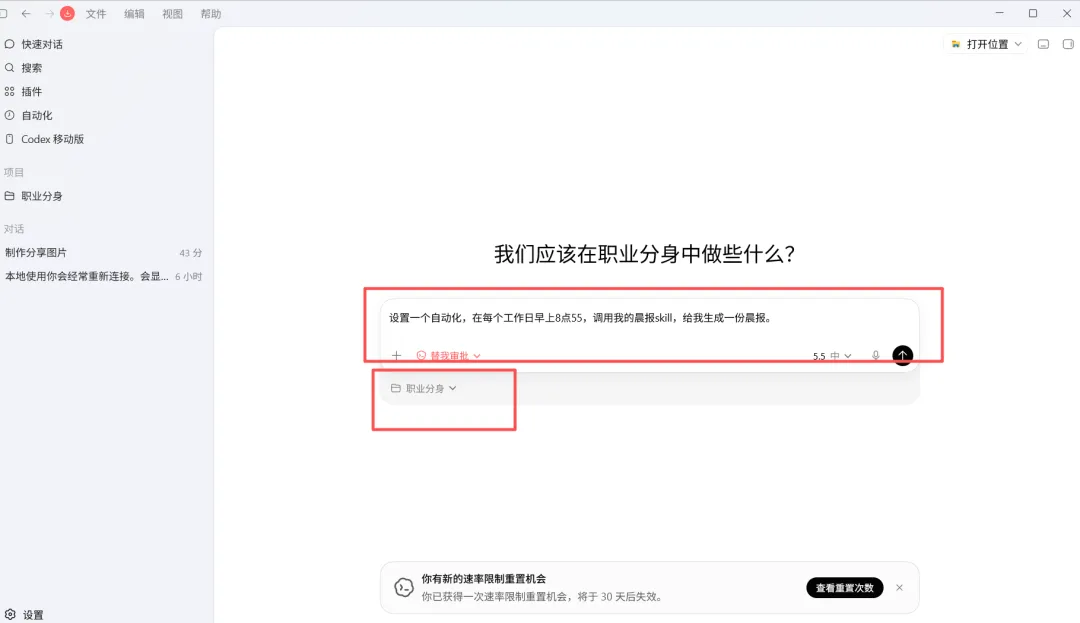Click the black send arrow button

click(902, 355)
